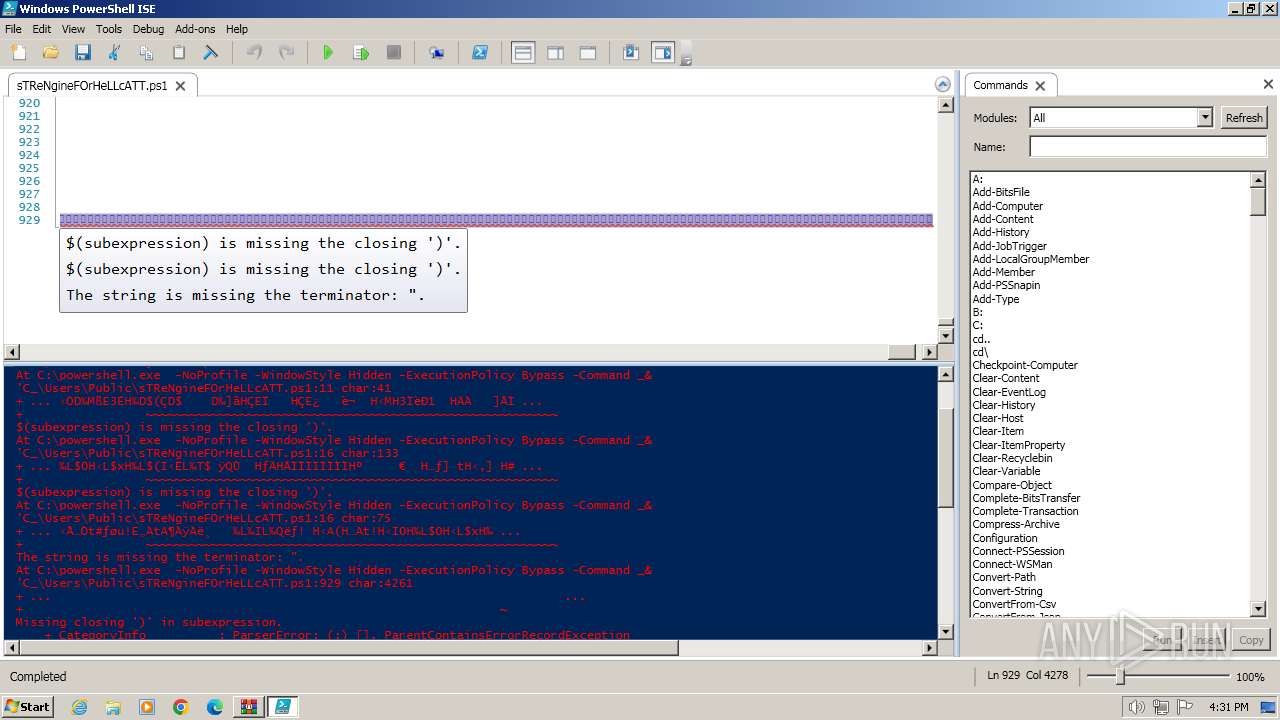Select the Commands add-on tab
The image size is (1280, 720).
click(x=1000, y=85)
